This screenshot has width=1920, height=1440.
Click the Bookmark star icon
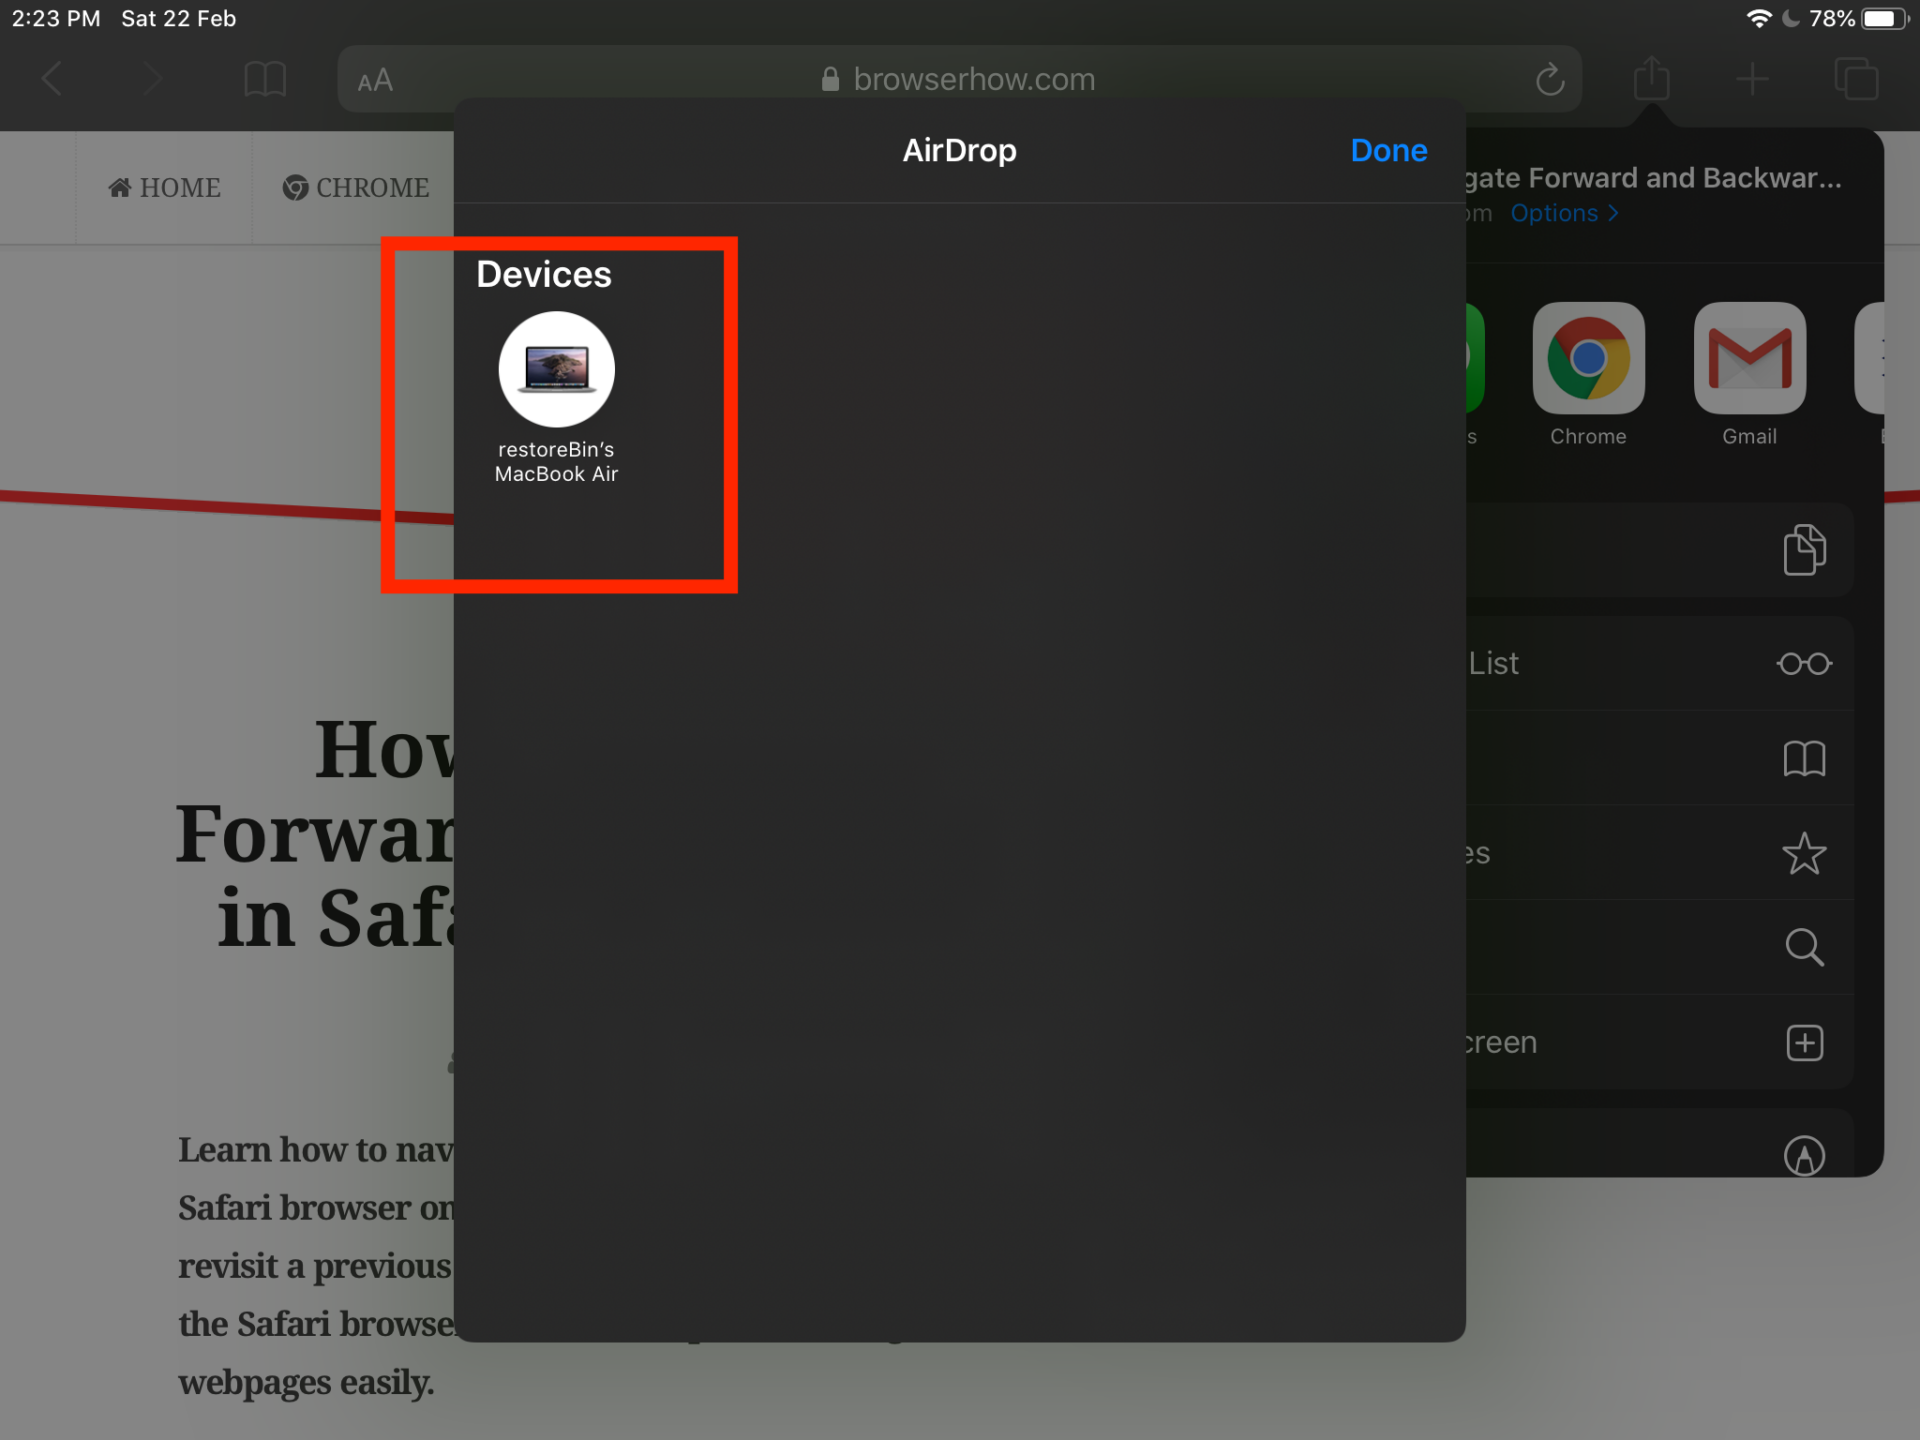(x=1807, y=852)
